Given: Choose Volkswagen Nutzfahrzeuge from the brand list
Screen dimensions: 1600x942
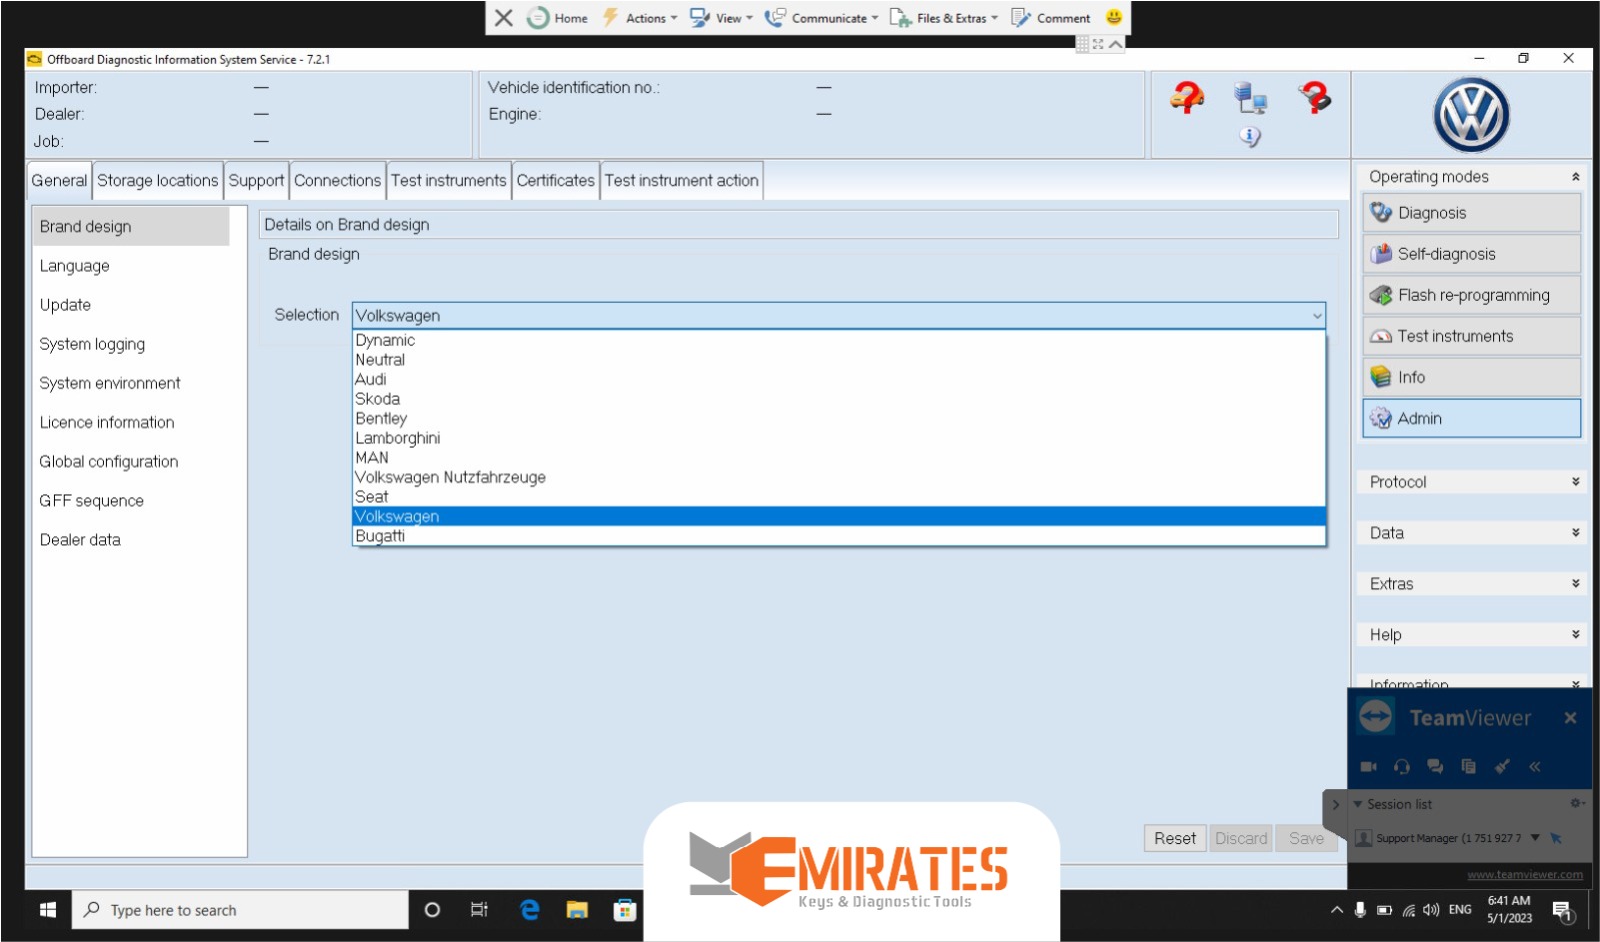Looking at the screenshot, I should (x=839, y=477).
